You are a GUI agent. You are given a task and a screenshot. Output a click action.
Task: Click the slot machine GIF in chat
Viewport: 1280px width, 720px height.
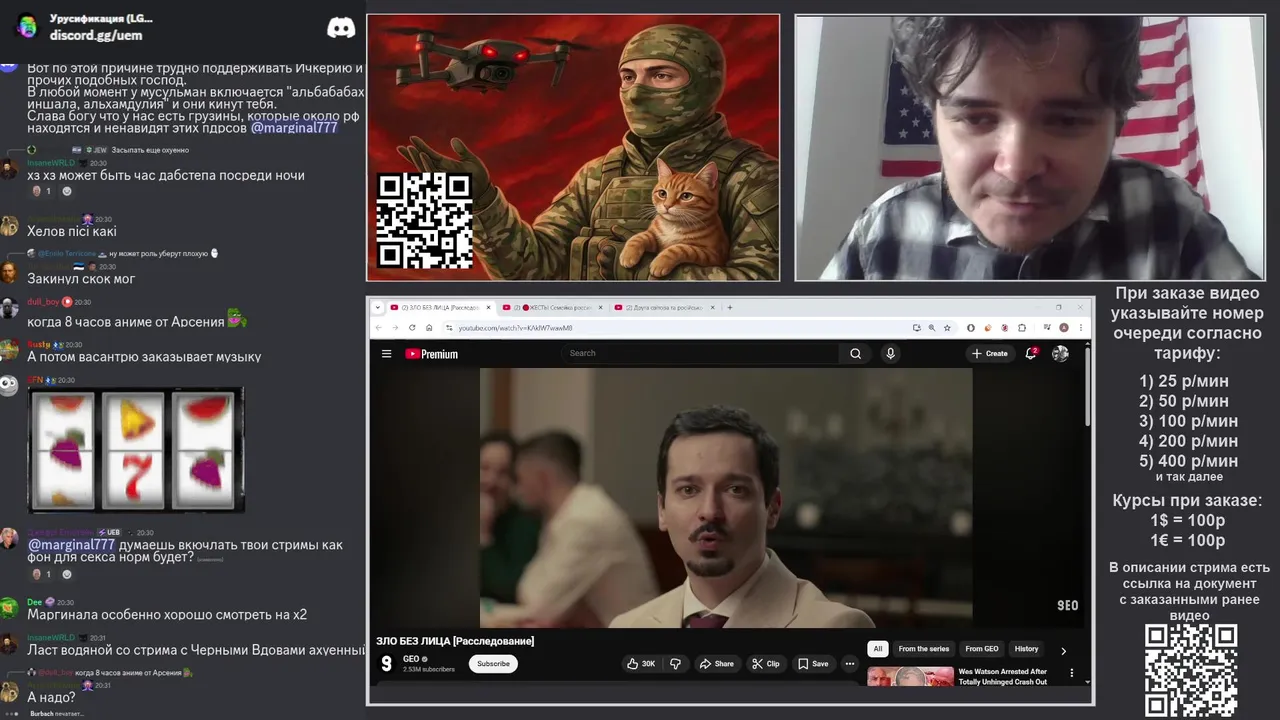click(x=136, y=449)
